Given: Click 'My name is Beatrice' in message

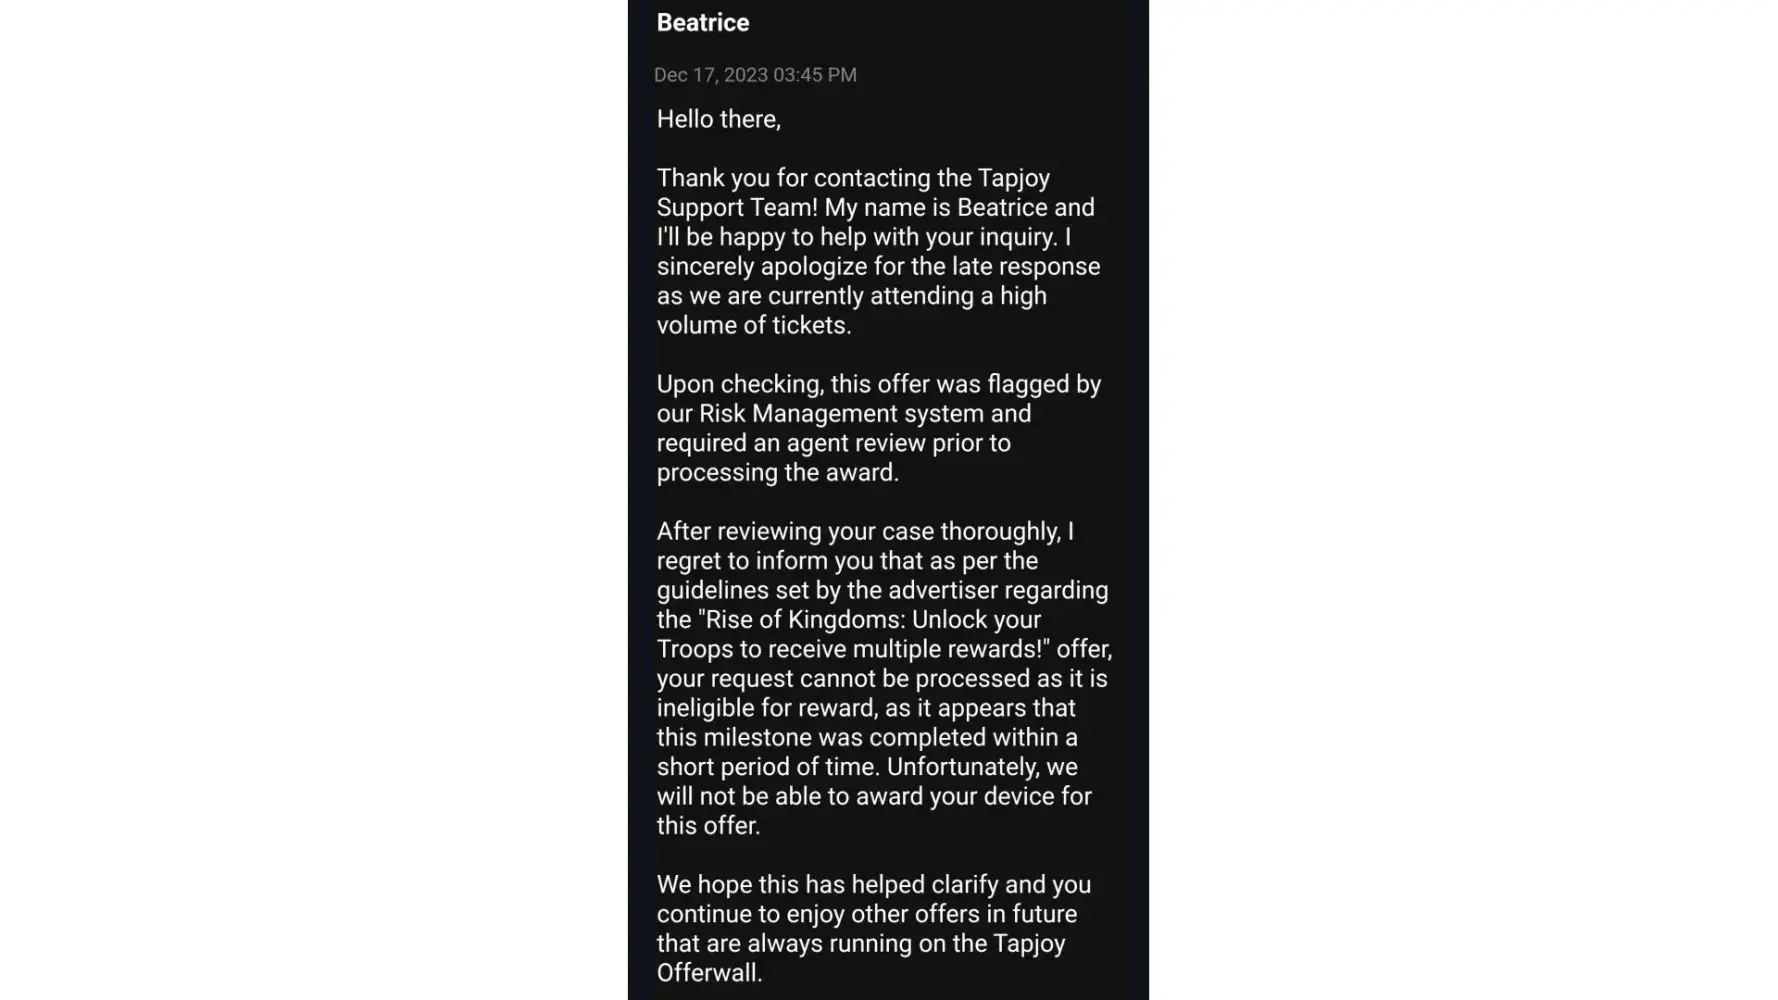Looking at the screenshot, I should pyautogui.click(x=937, y=207).
